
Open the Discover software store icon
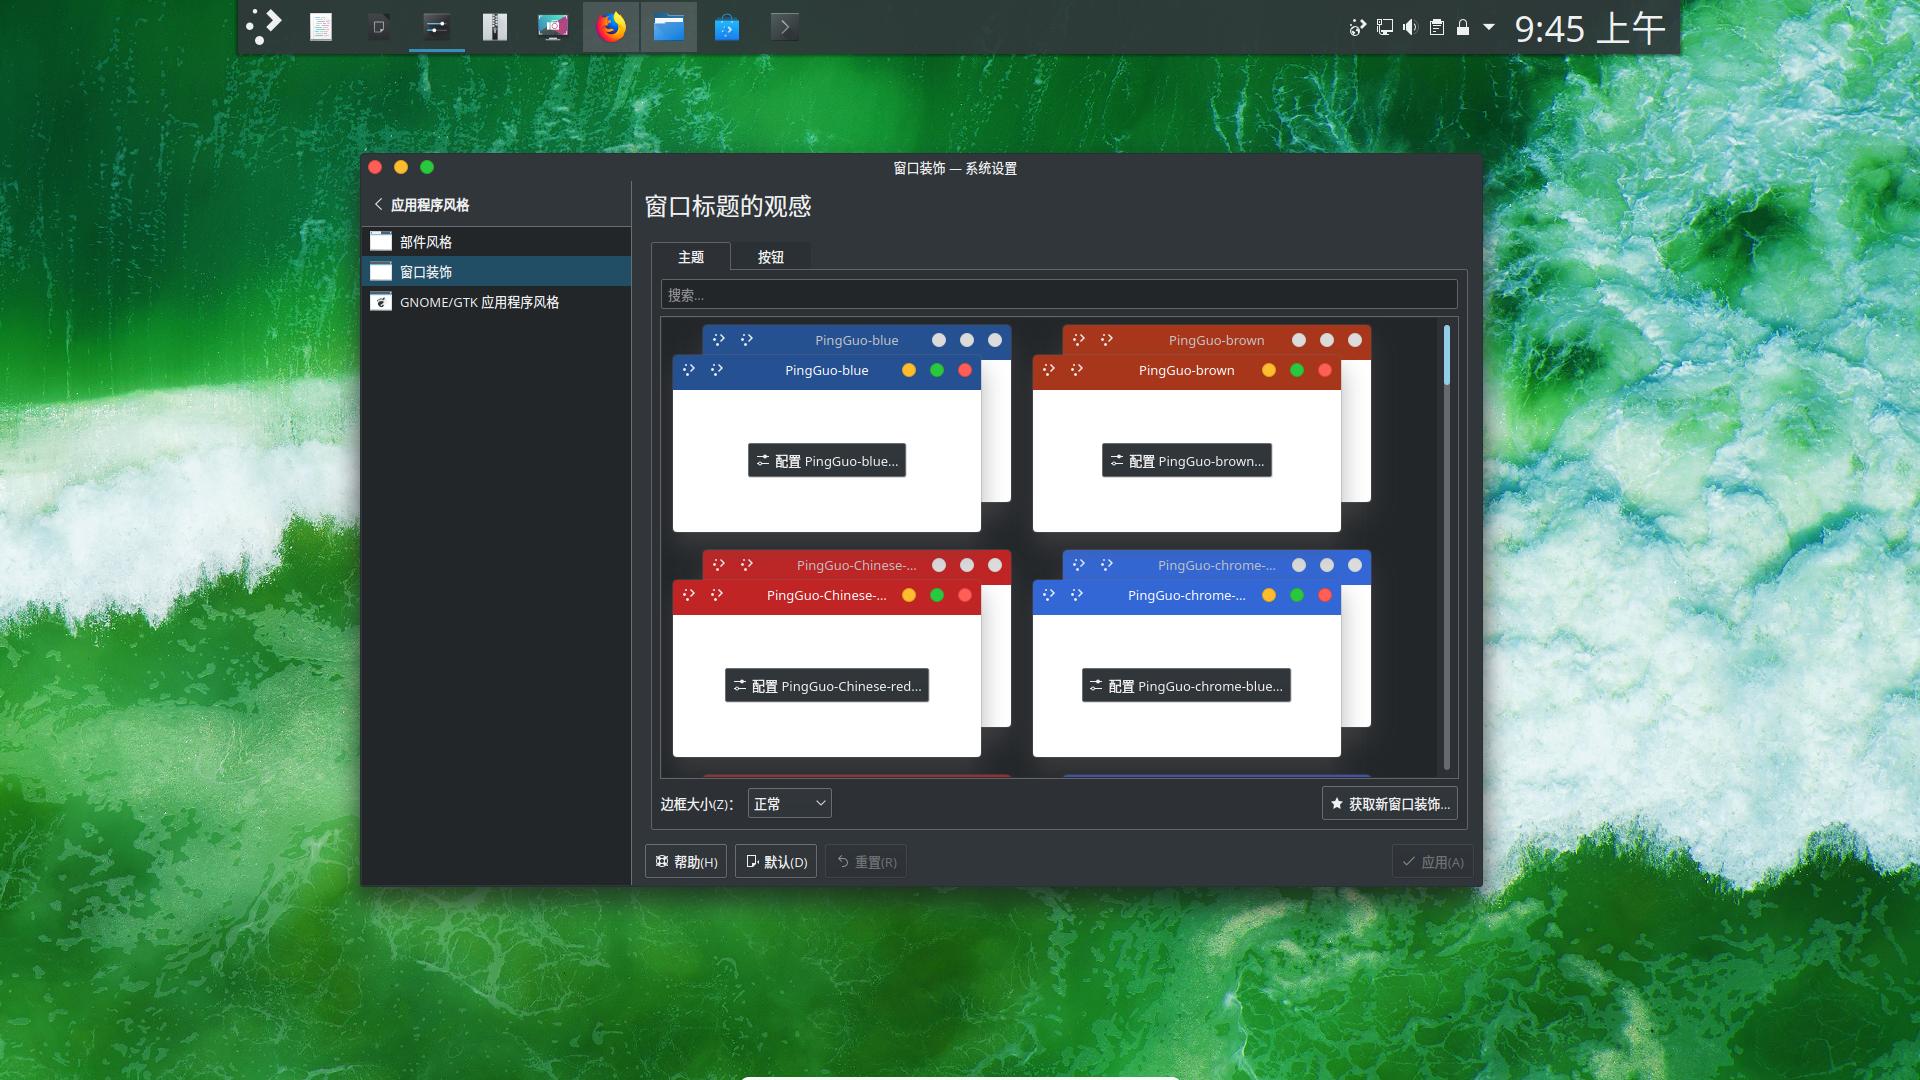727,27
